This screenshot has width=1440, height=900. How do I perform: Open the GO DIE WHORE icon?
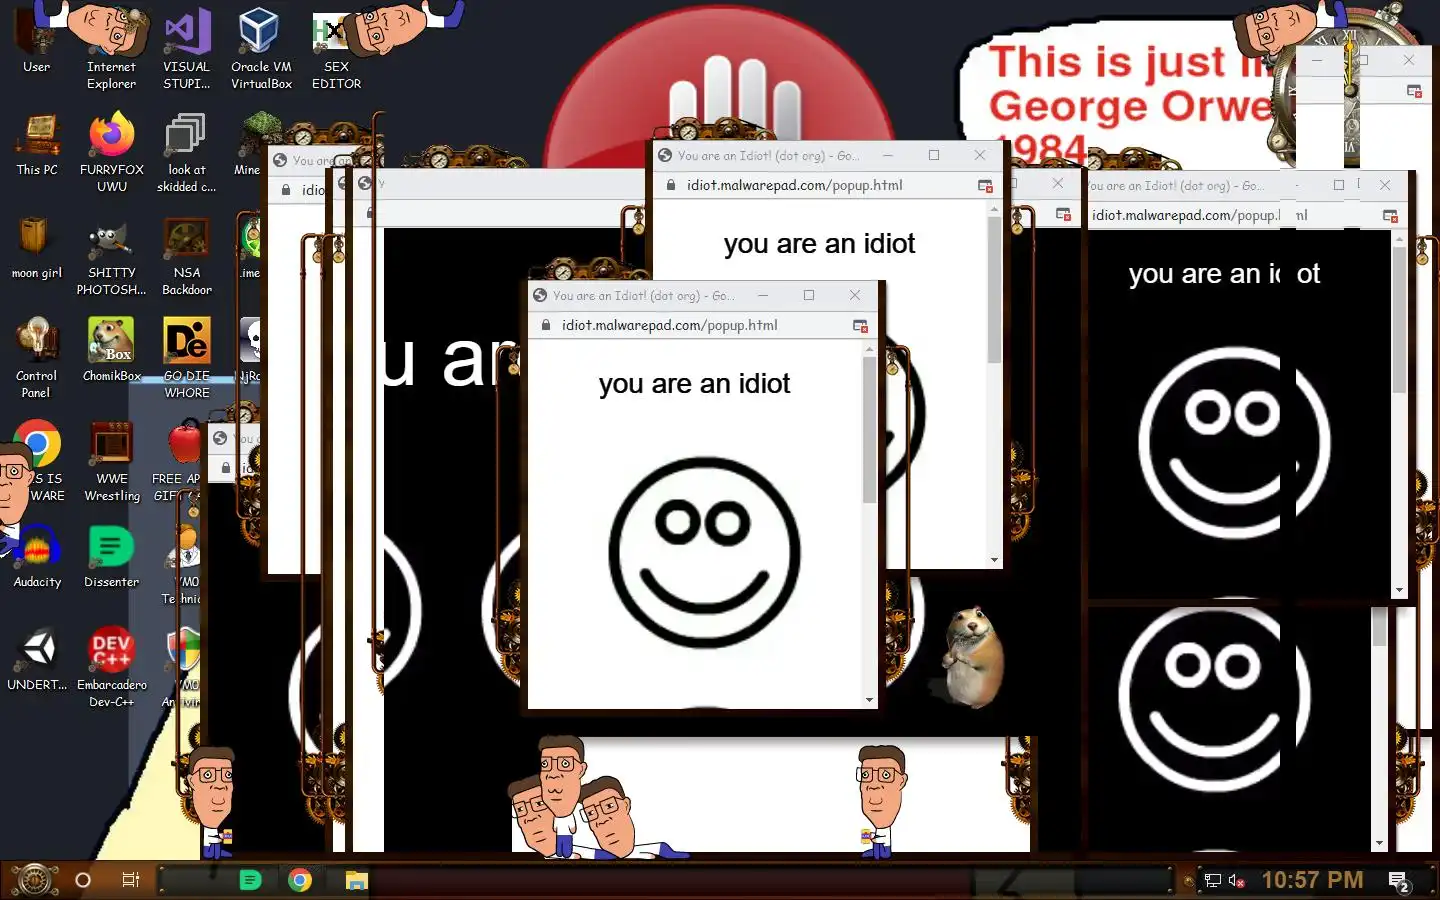coord(186,358)
